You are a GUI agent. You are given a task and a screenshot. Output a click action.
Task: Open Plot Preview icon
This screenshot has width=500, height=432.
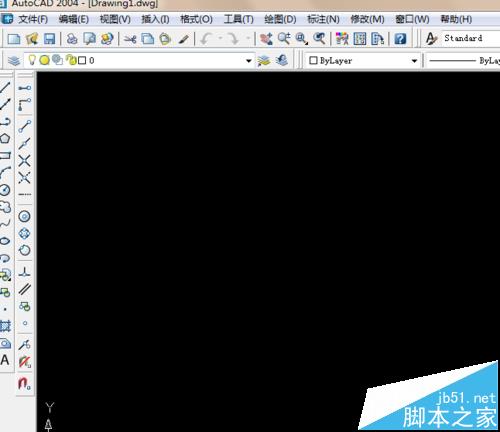tap(89, 39)
